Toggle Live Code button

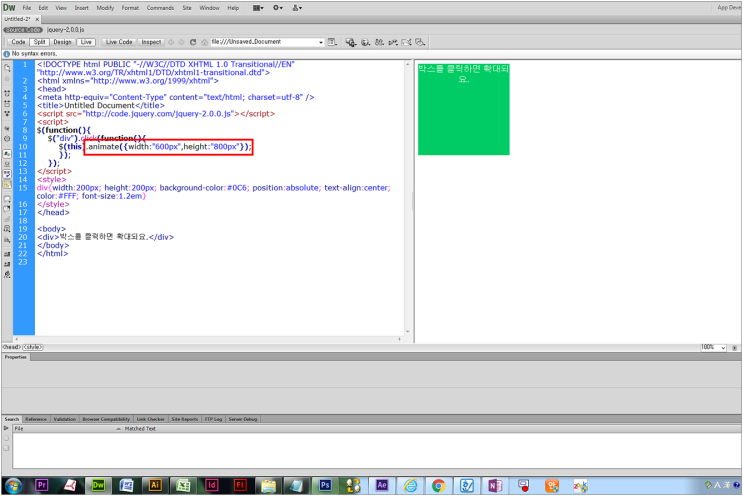pyautogui.click(x=119, y=42)
